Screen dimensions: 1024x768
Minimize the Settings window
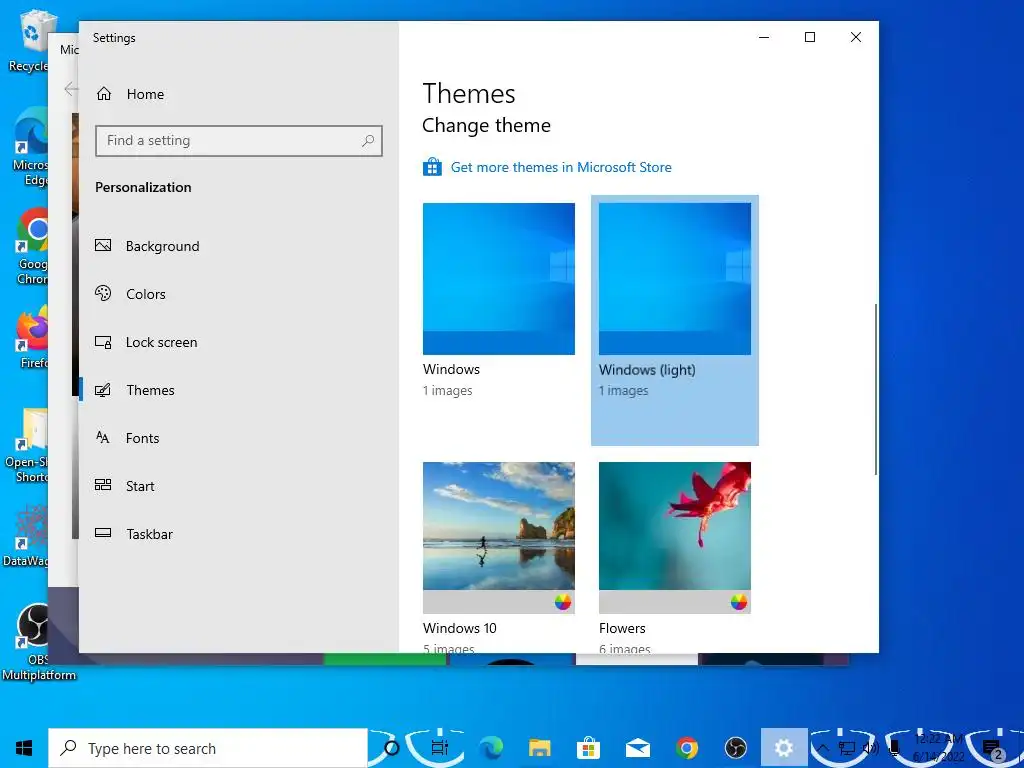tap(764, 37)
